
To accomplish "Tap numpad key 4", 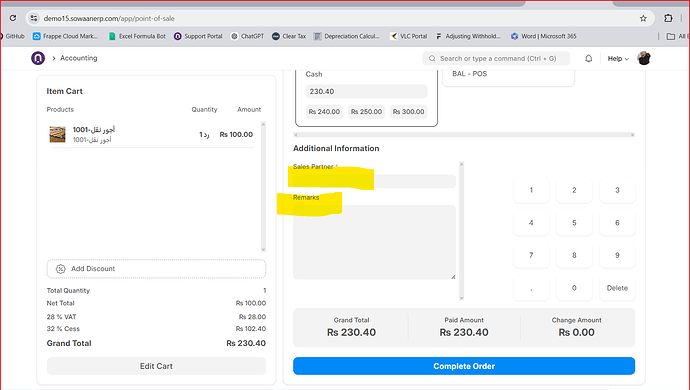I will coord(531,223).
